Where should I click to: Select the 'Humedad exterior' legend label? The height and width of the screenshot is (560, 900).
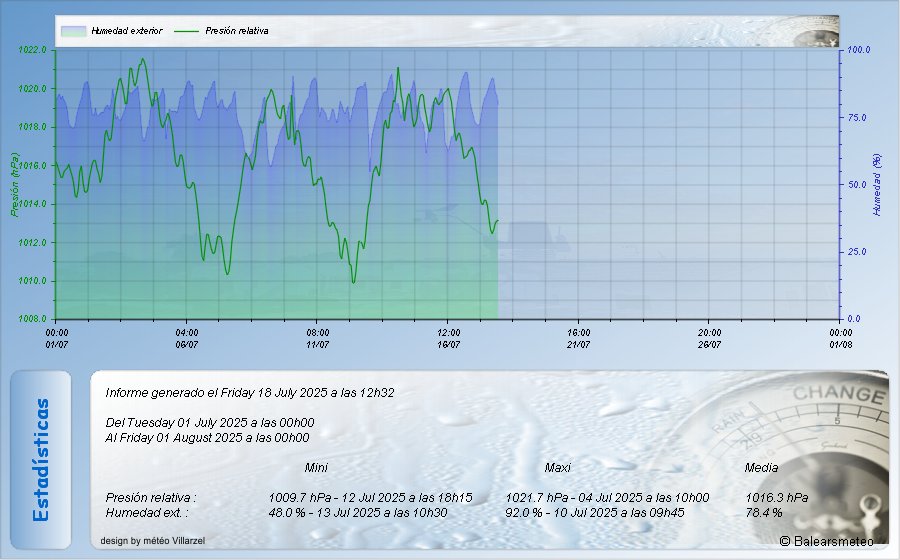(x=127, y=31)
